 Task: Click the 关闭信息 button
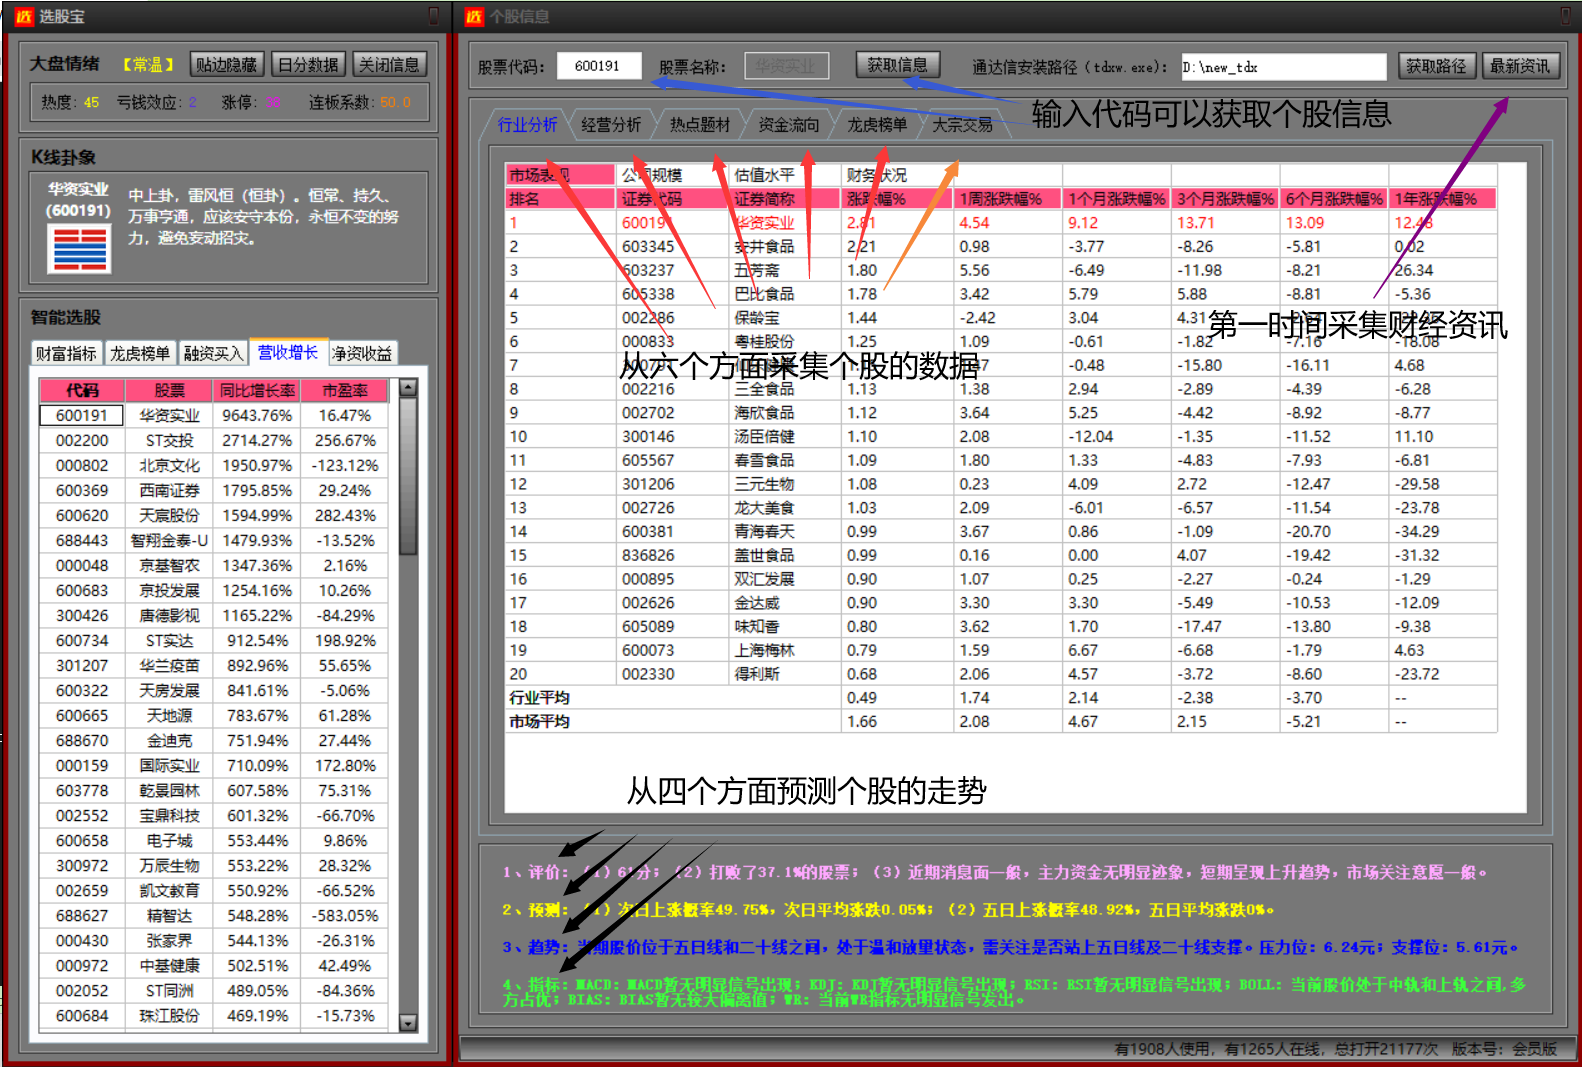pos(389,65)
